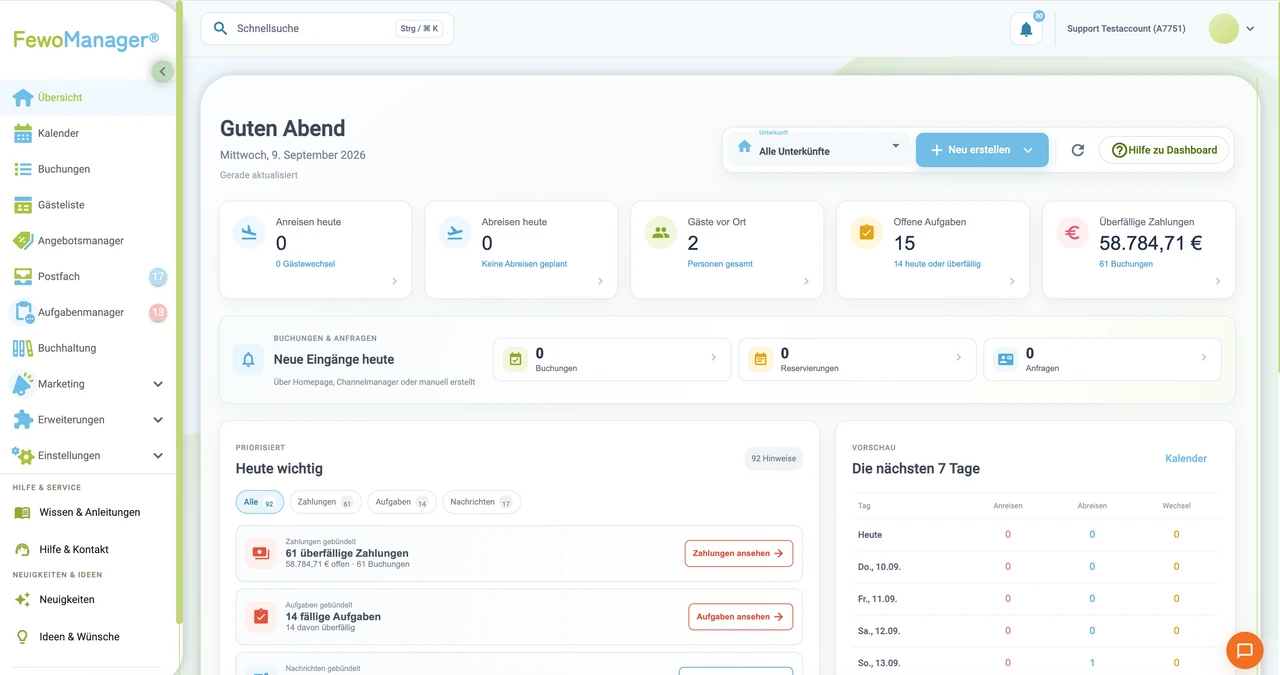
Task: Open the Reservierungen new entries card
Action: pos(856,359)
